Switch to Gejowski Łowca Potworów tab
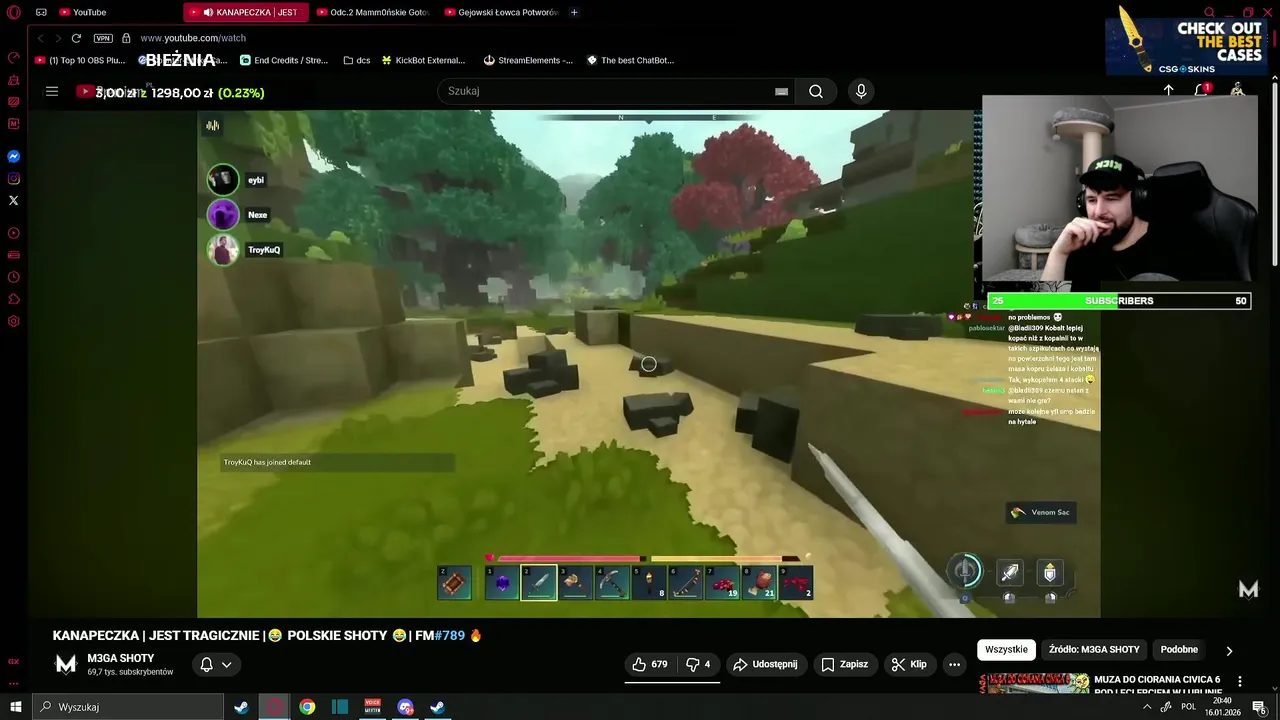 click(501, 12)
